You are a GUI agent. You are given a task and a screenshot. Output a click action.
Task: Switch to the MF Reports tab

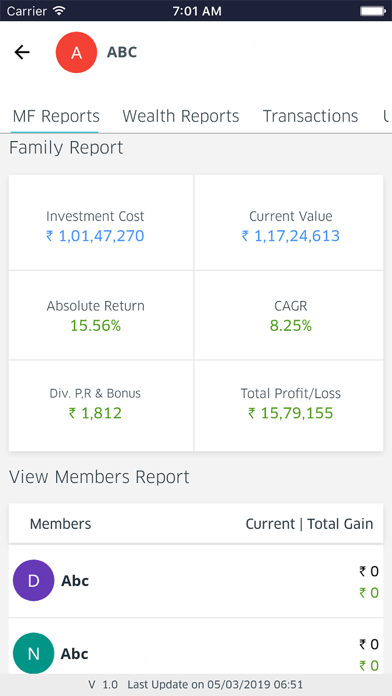(56, 116)
